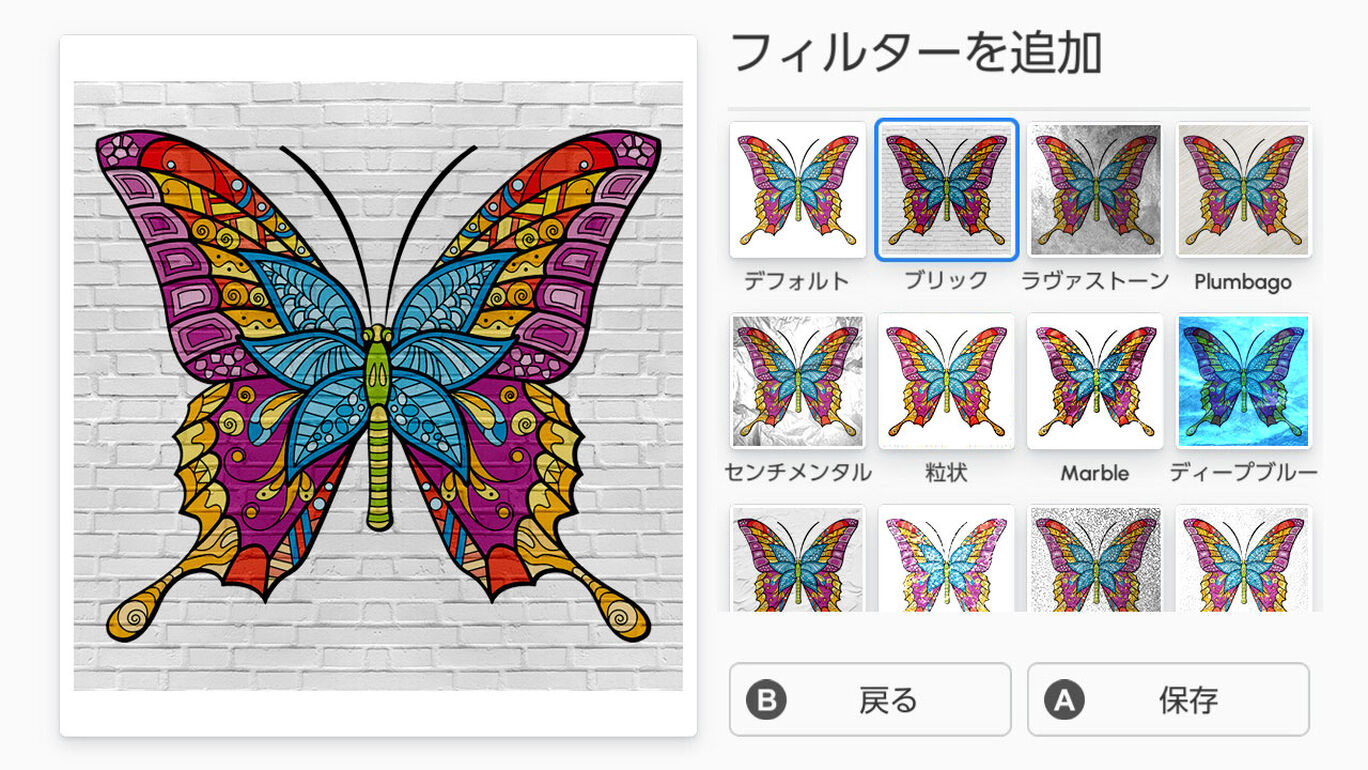Click the butterfly preview image

[x=378, y=386]
